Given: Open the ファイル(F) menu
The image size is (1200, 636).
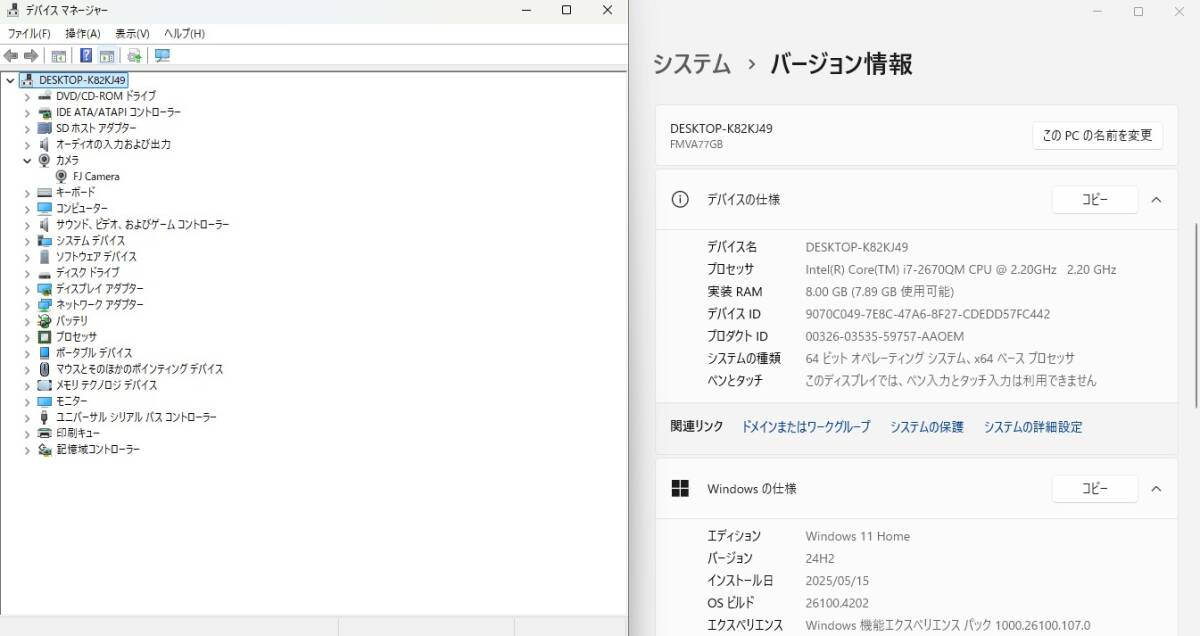Looking at the screenshot, I should 29,33.
